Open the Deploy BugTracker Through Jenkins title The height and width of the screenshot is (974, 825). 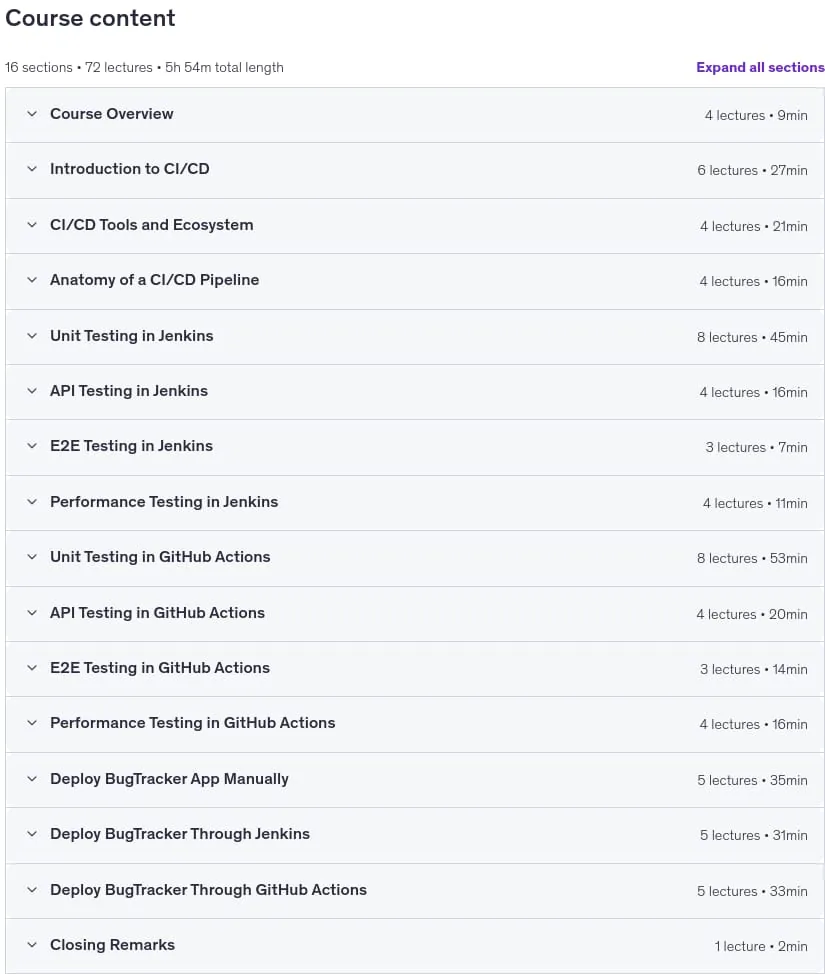(x=180, y=834)
